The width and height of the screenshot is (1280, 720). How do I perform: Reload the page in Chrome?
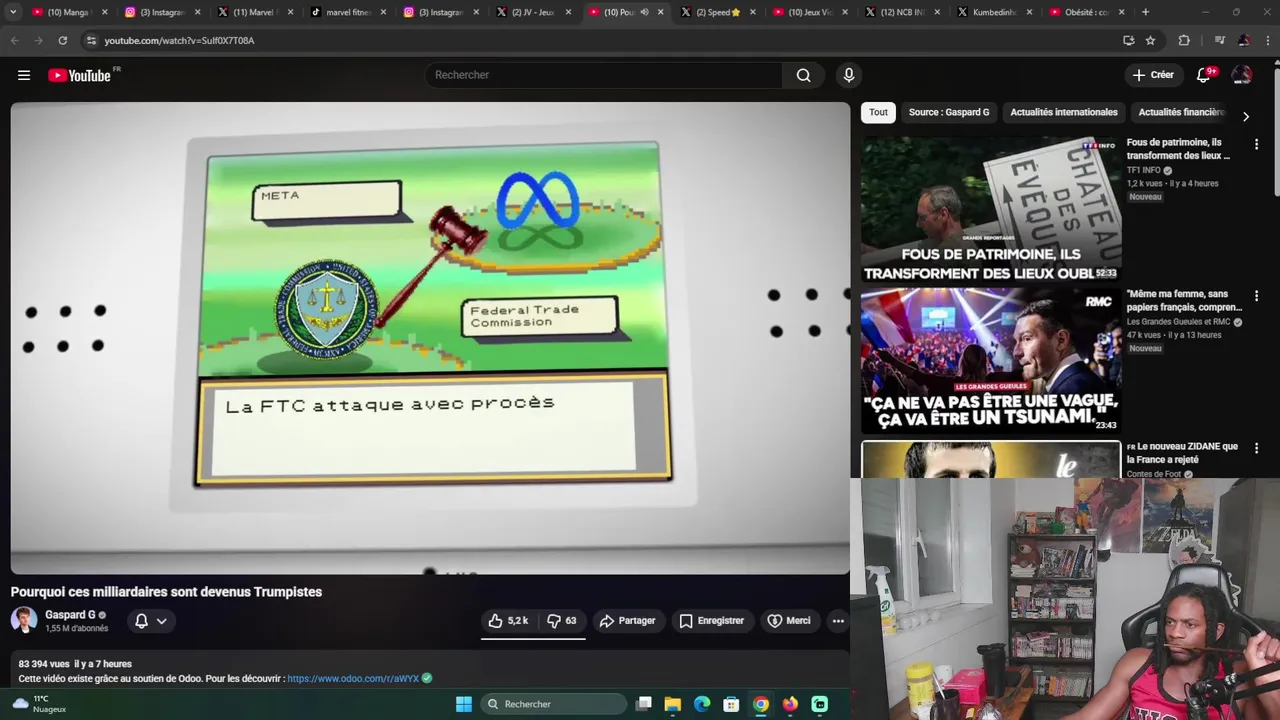(62, 40)
